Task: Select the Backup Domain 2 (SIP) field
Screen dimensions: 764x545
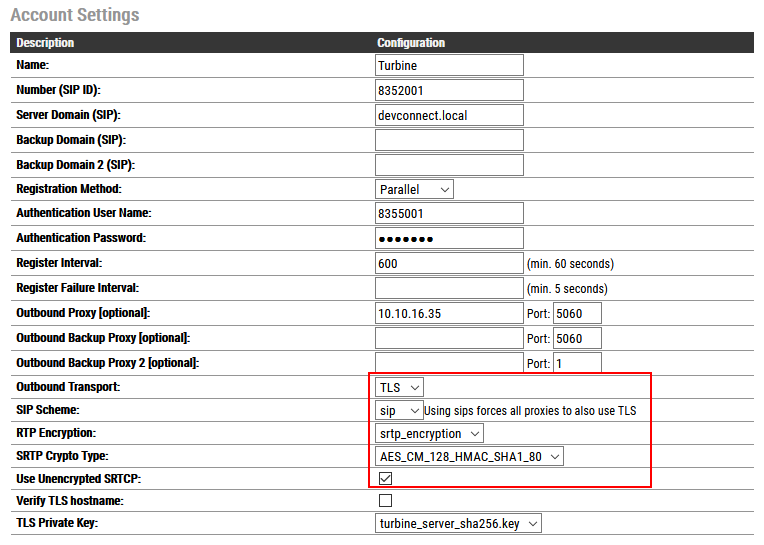Action: [x=449, y=165]
